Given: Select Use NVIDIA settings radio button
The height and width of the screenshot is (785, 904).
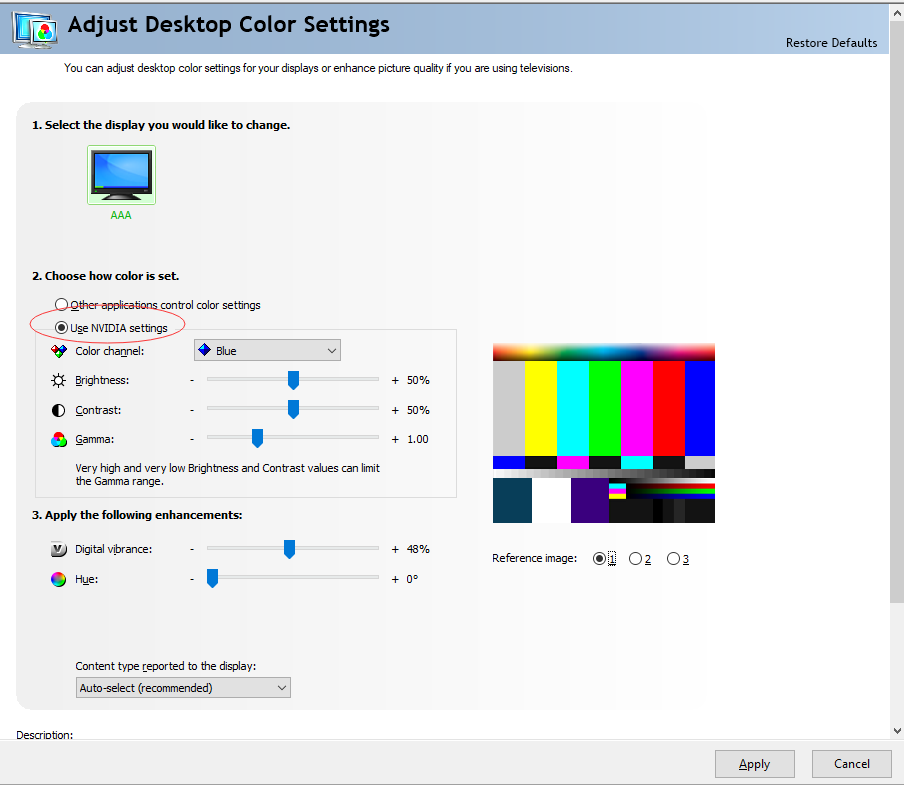Looking at the screenshot, I should pos(62,328).
